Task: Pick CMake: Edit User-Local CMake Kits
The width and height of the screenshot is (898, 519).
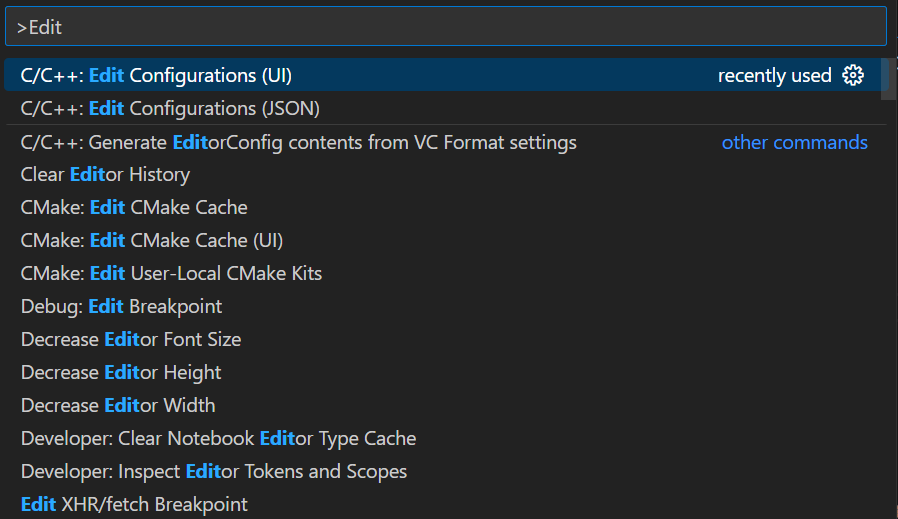Action: click(x=171, y=273)
